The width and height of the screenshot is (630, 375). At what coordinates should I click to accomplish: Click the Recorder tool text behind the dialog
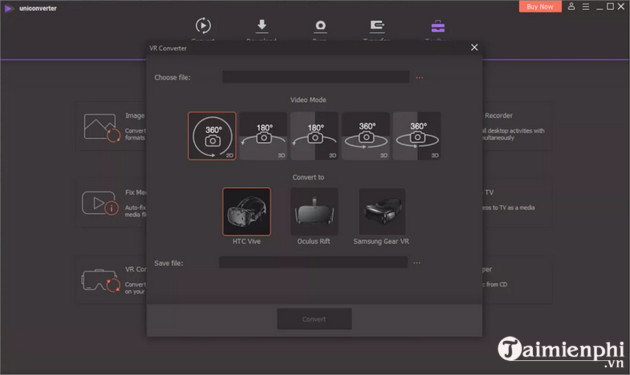(x=498, y=116)
